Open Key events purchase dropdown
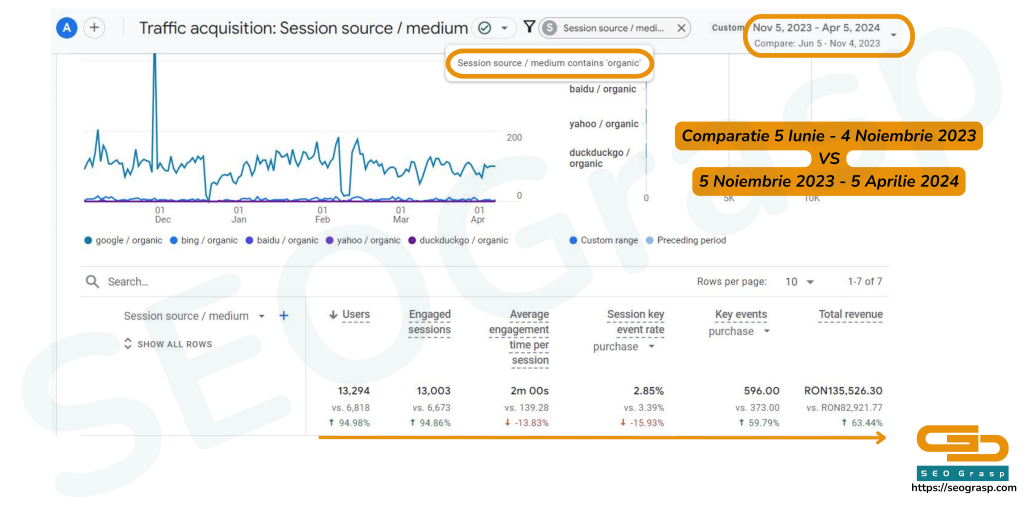Image resolution: width=1024 pixels, height=512 pixels. pos(767,332)
